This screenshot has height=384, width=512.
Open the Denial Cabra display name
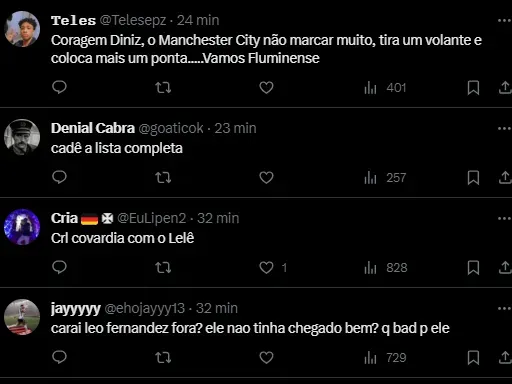pyautogui.click(x=93, y=128)
